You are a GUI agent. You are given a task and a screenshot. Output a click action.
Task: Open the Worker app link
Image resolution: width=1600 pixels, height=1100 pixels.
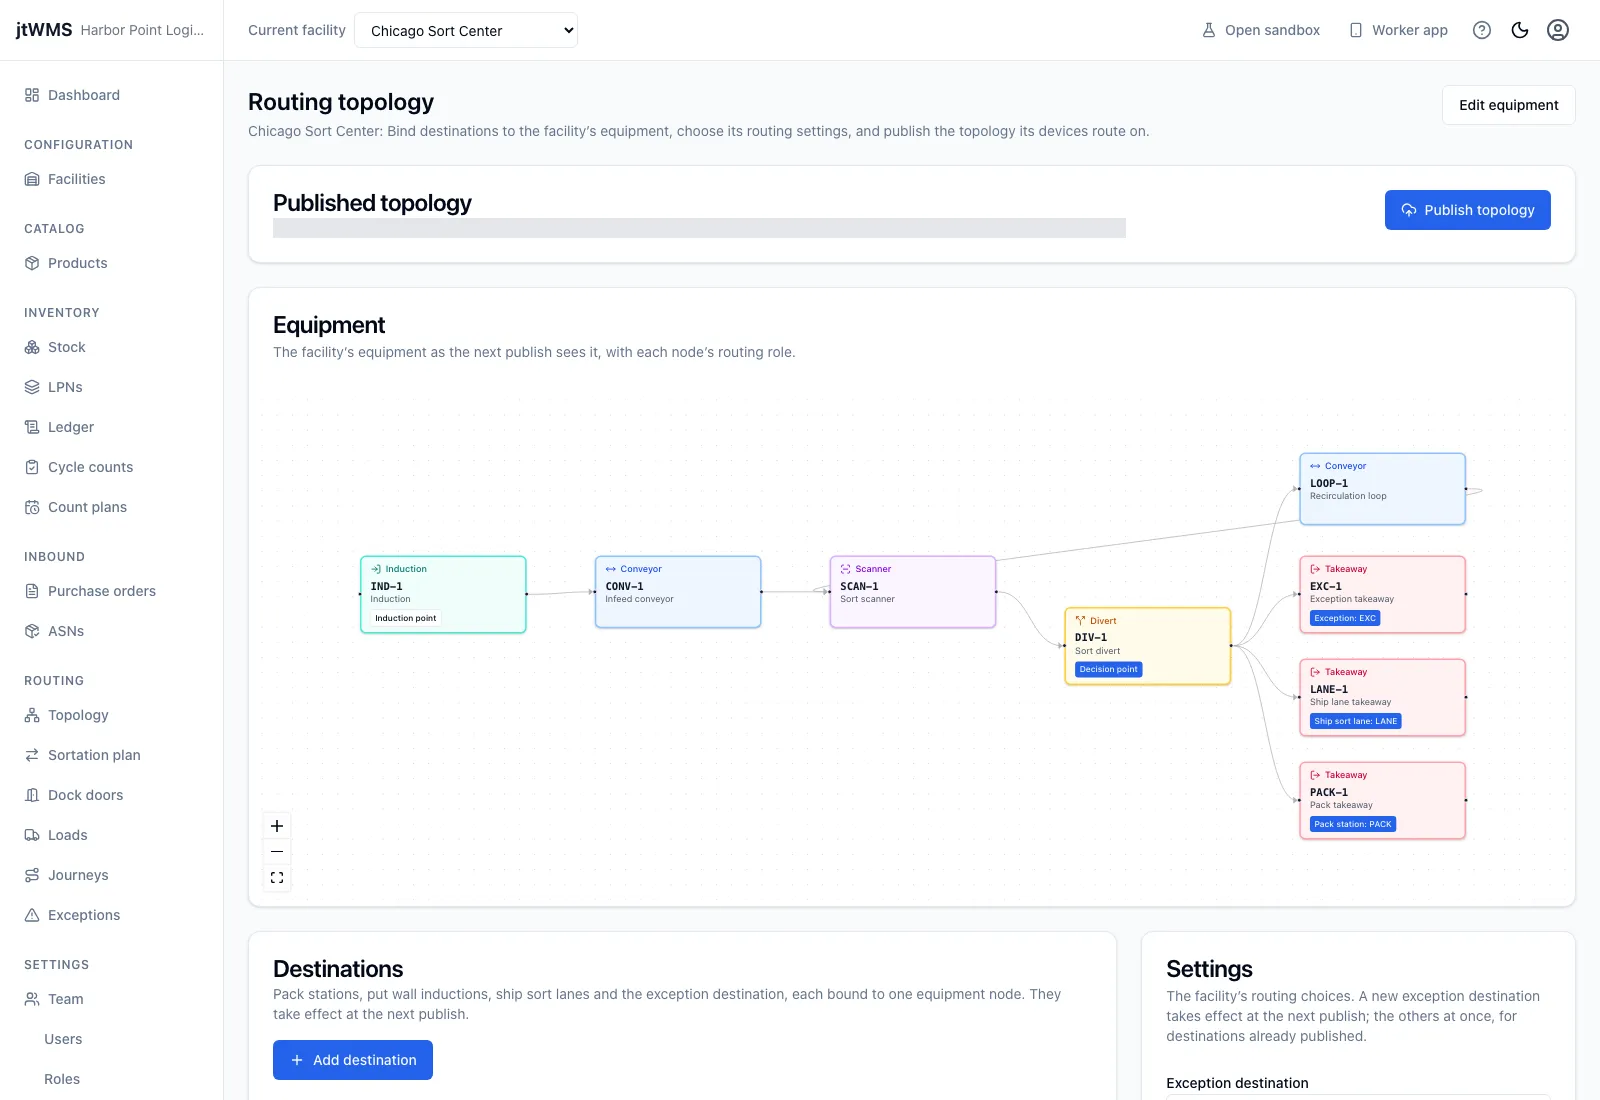pyautogui.click(x=1398, y=30)
